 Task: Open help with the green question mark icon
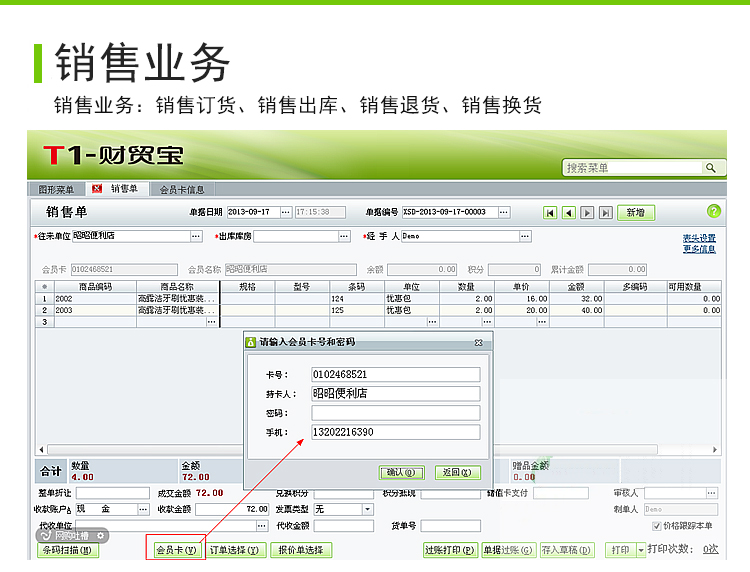point(713,211)
